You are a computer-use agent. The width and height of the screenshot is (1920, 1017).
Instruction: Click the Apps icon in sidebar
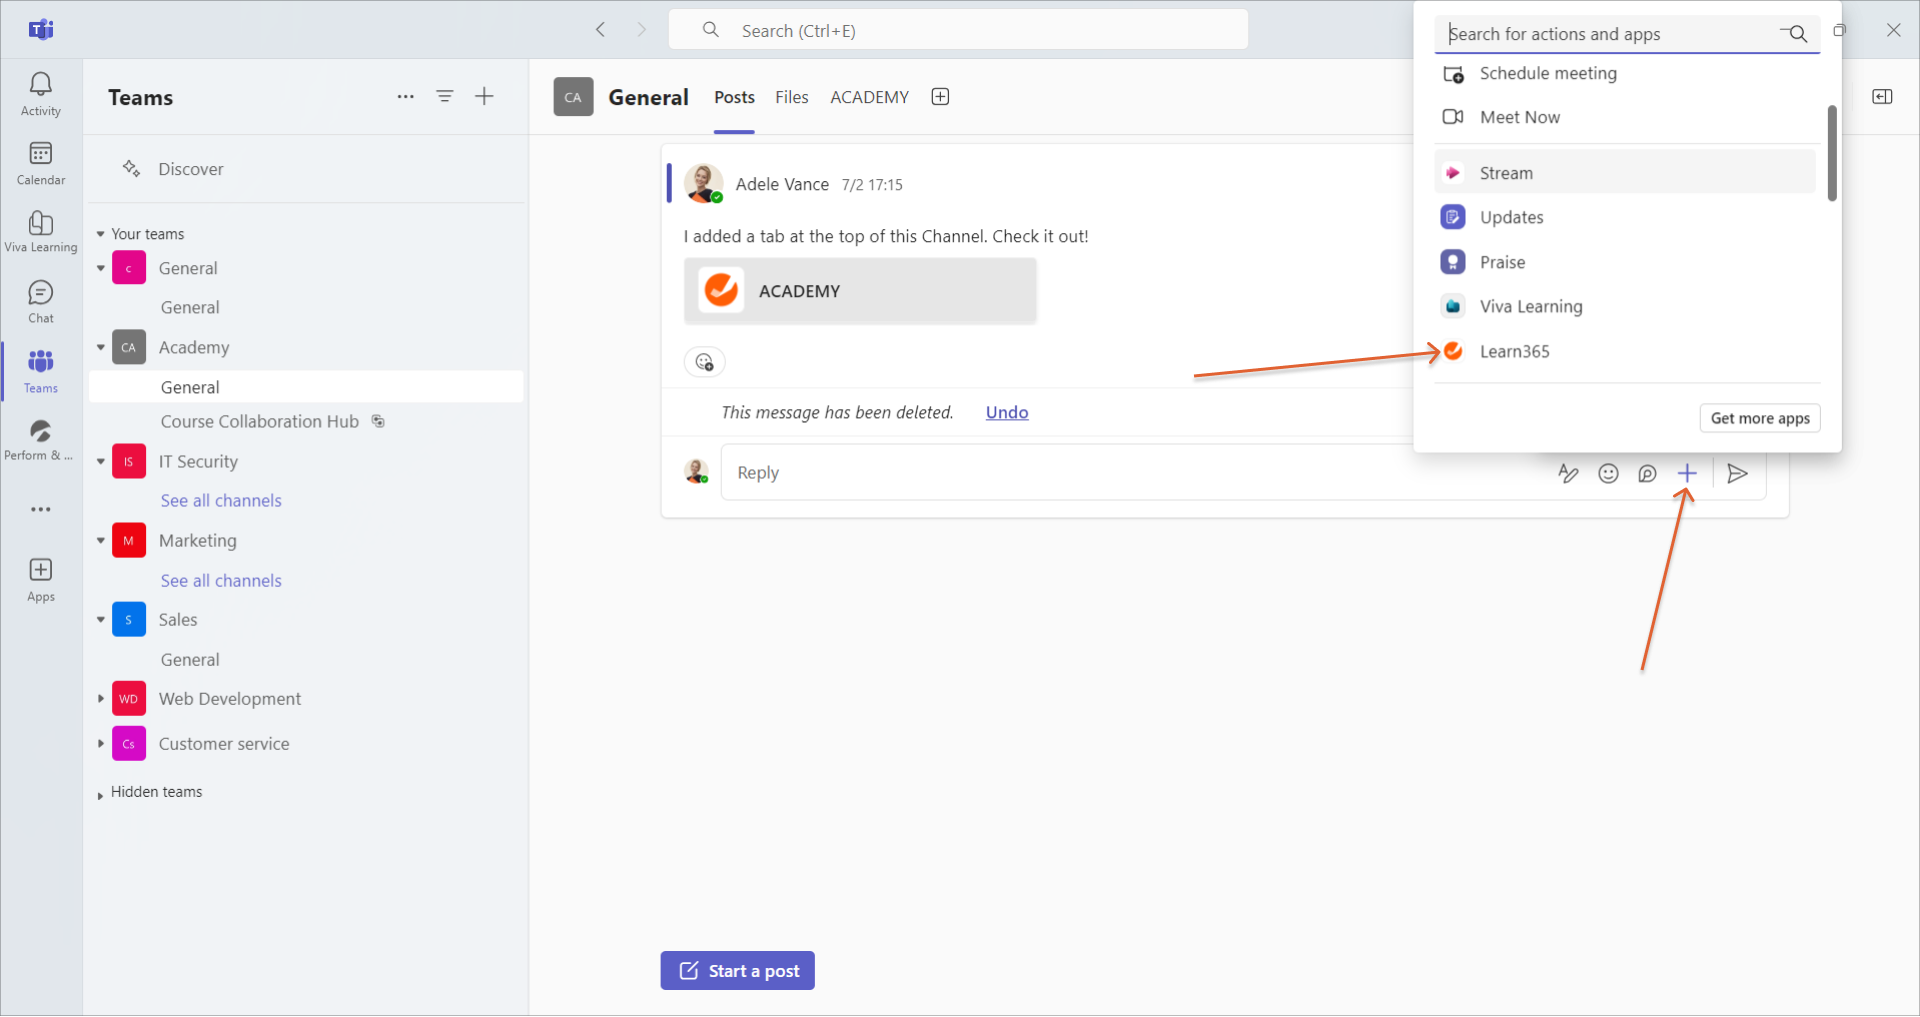pyautogui.click(x=41, y=580)
